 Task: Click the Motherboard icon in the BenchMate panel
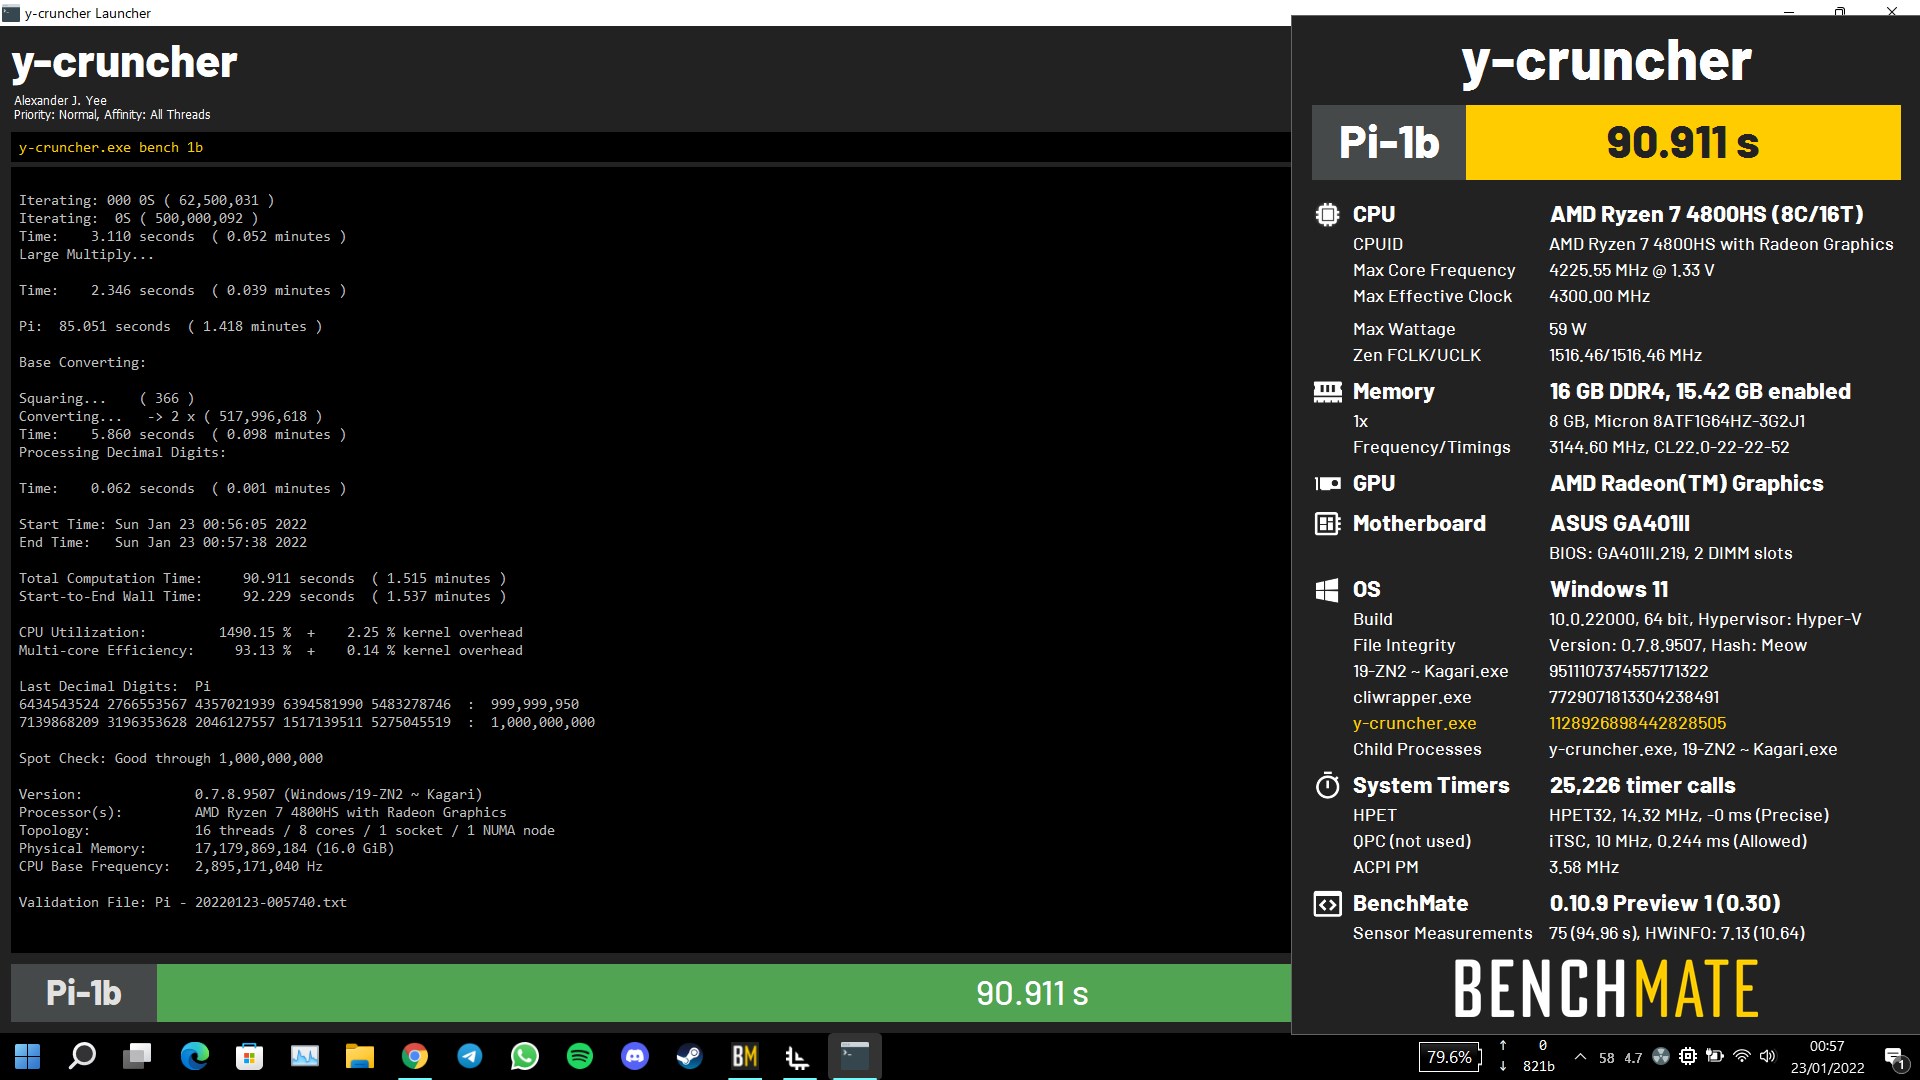coord(1327,523)
